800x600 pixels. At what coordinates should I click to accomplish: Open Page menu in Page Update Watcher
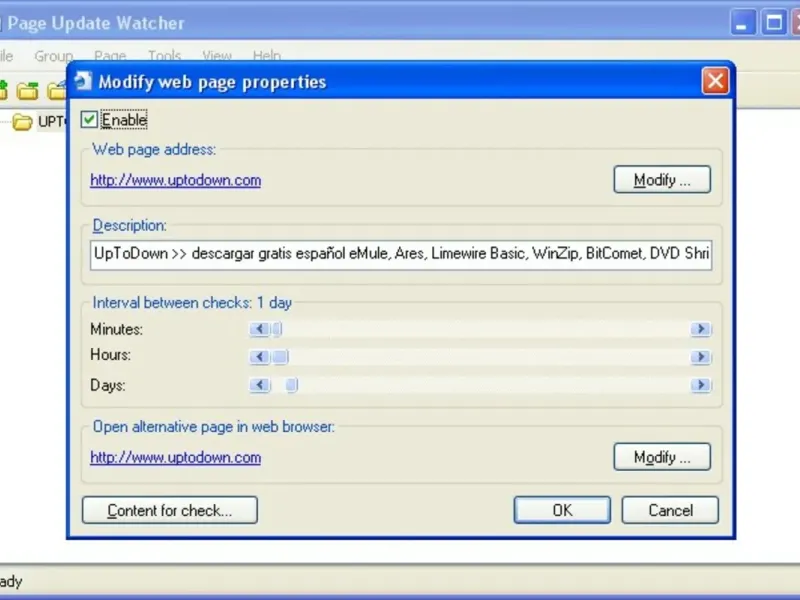[x=110, y=56]
